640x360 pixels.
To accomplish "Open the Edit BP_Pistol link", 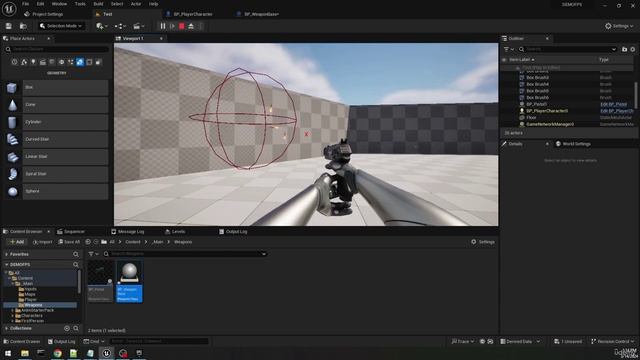I will [613, 104].
